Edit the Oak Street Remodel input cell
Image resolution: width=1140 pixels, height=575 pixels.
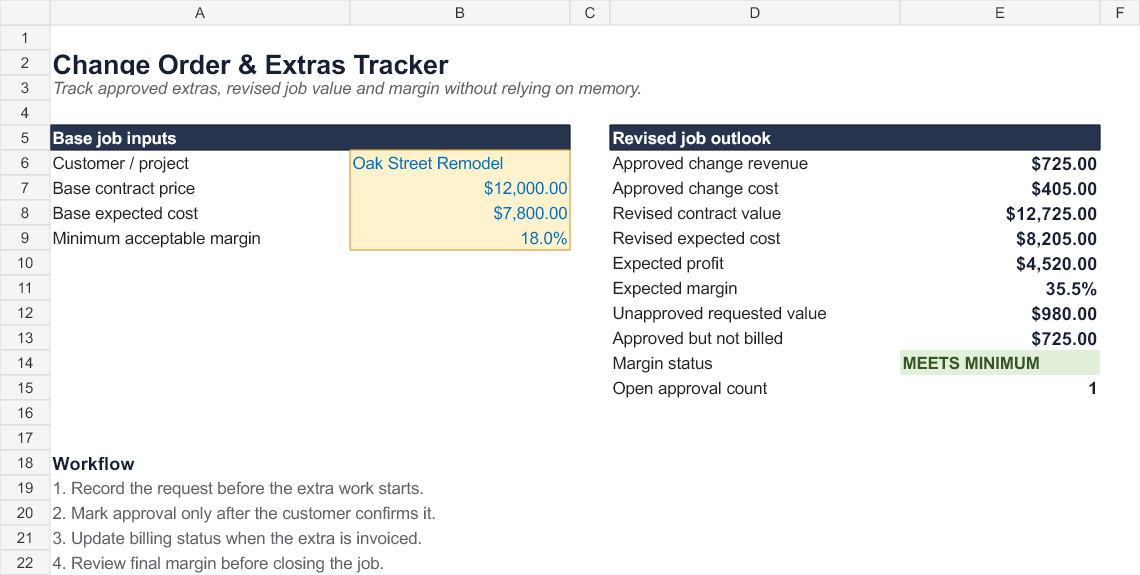459,164
